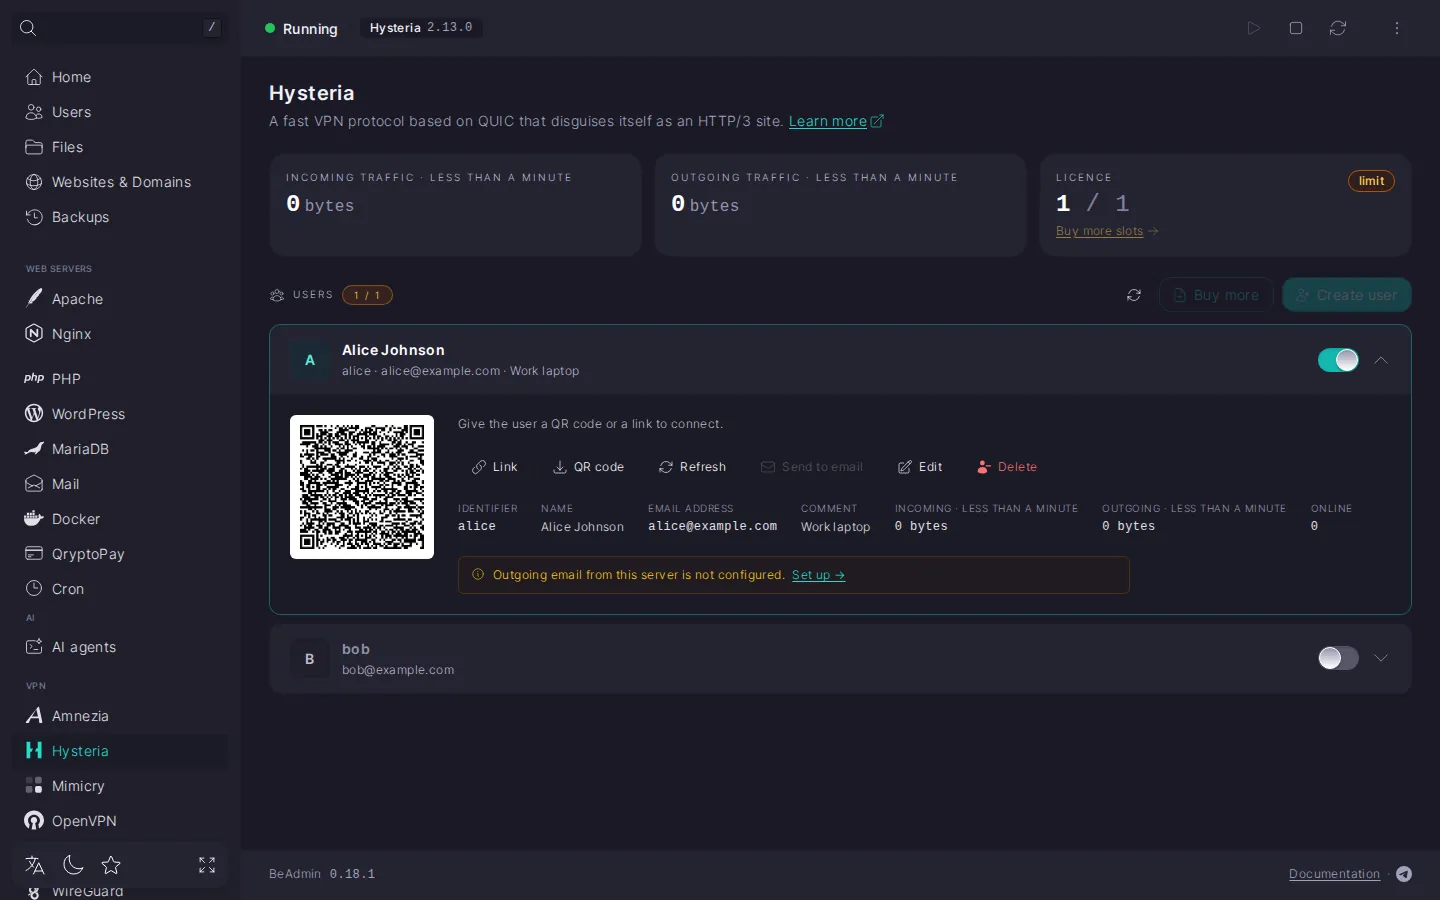Refresh the users list icon
The image size is (1440, 900).
pos(1134,295)
